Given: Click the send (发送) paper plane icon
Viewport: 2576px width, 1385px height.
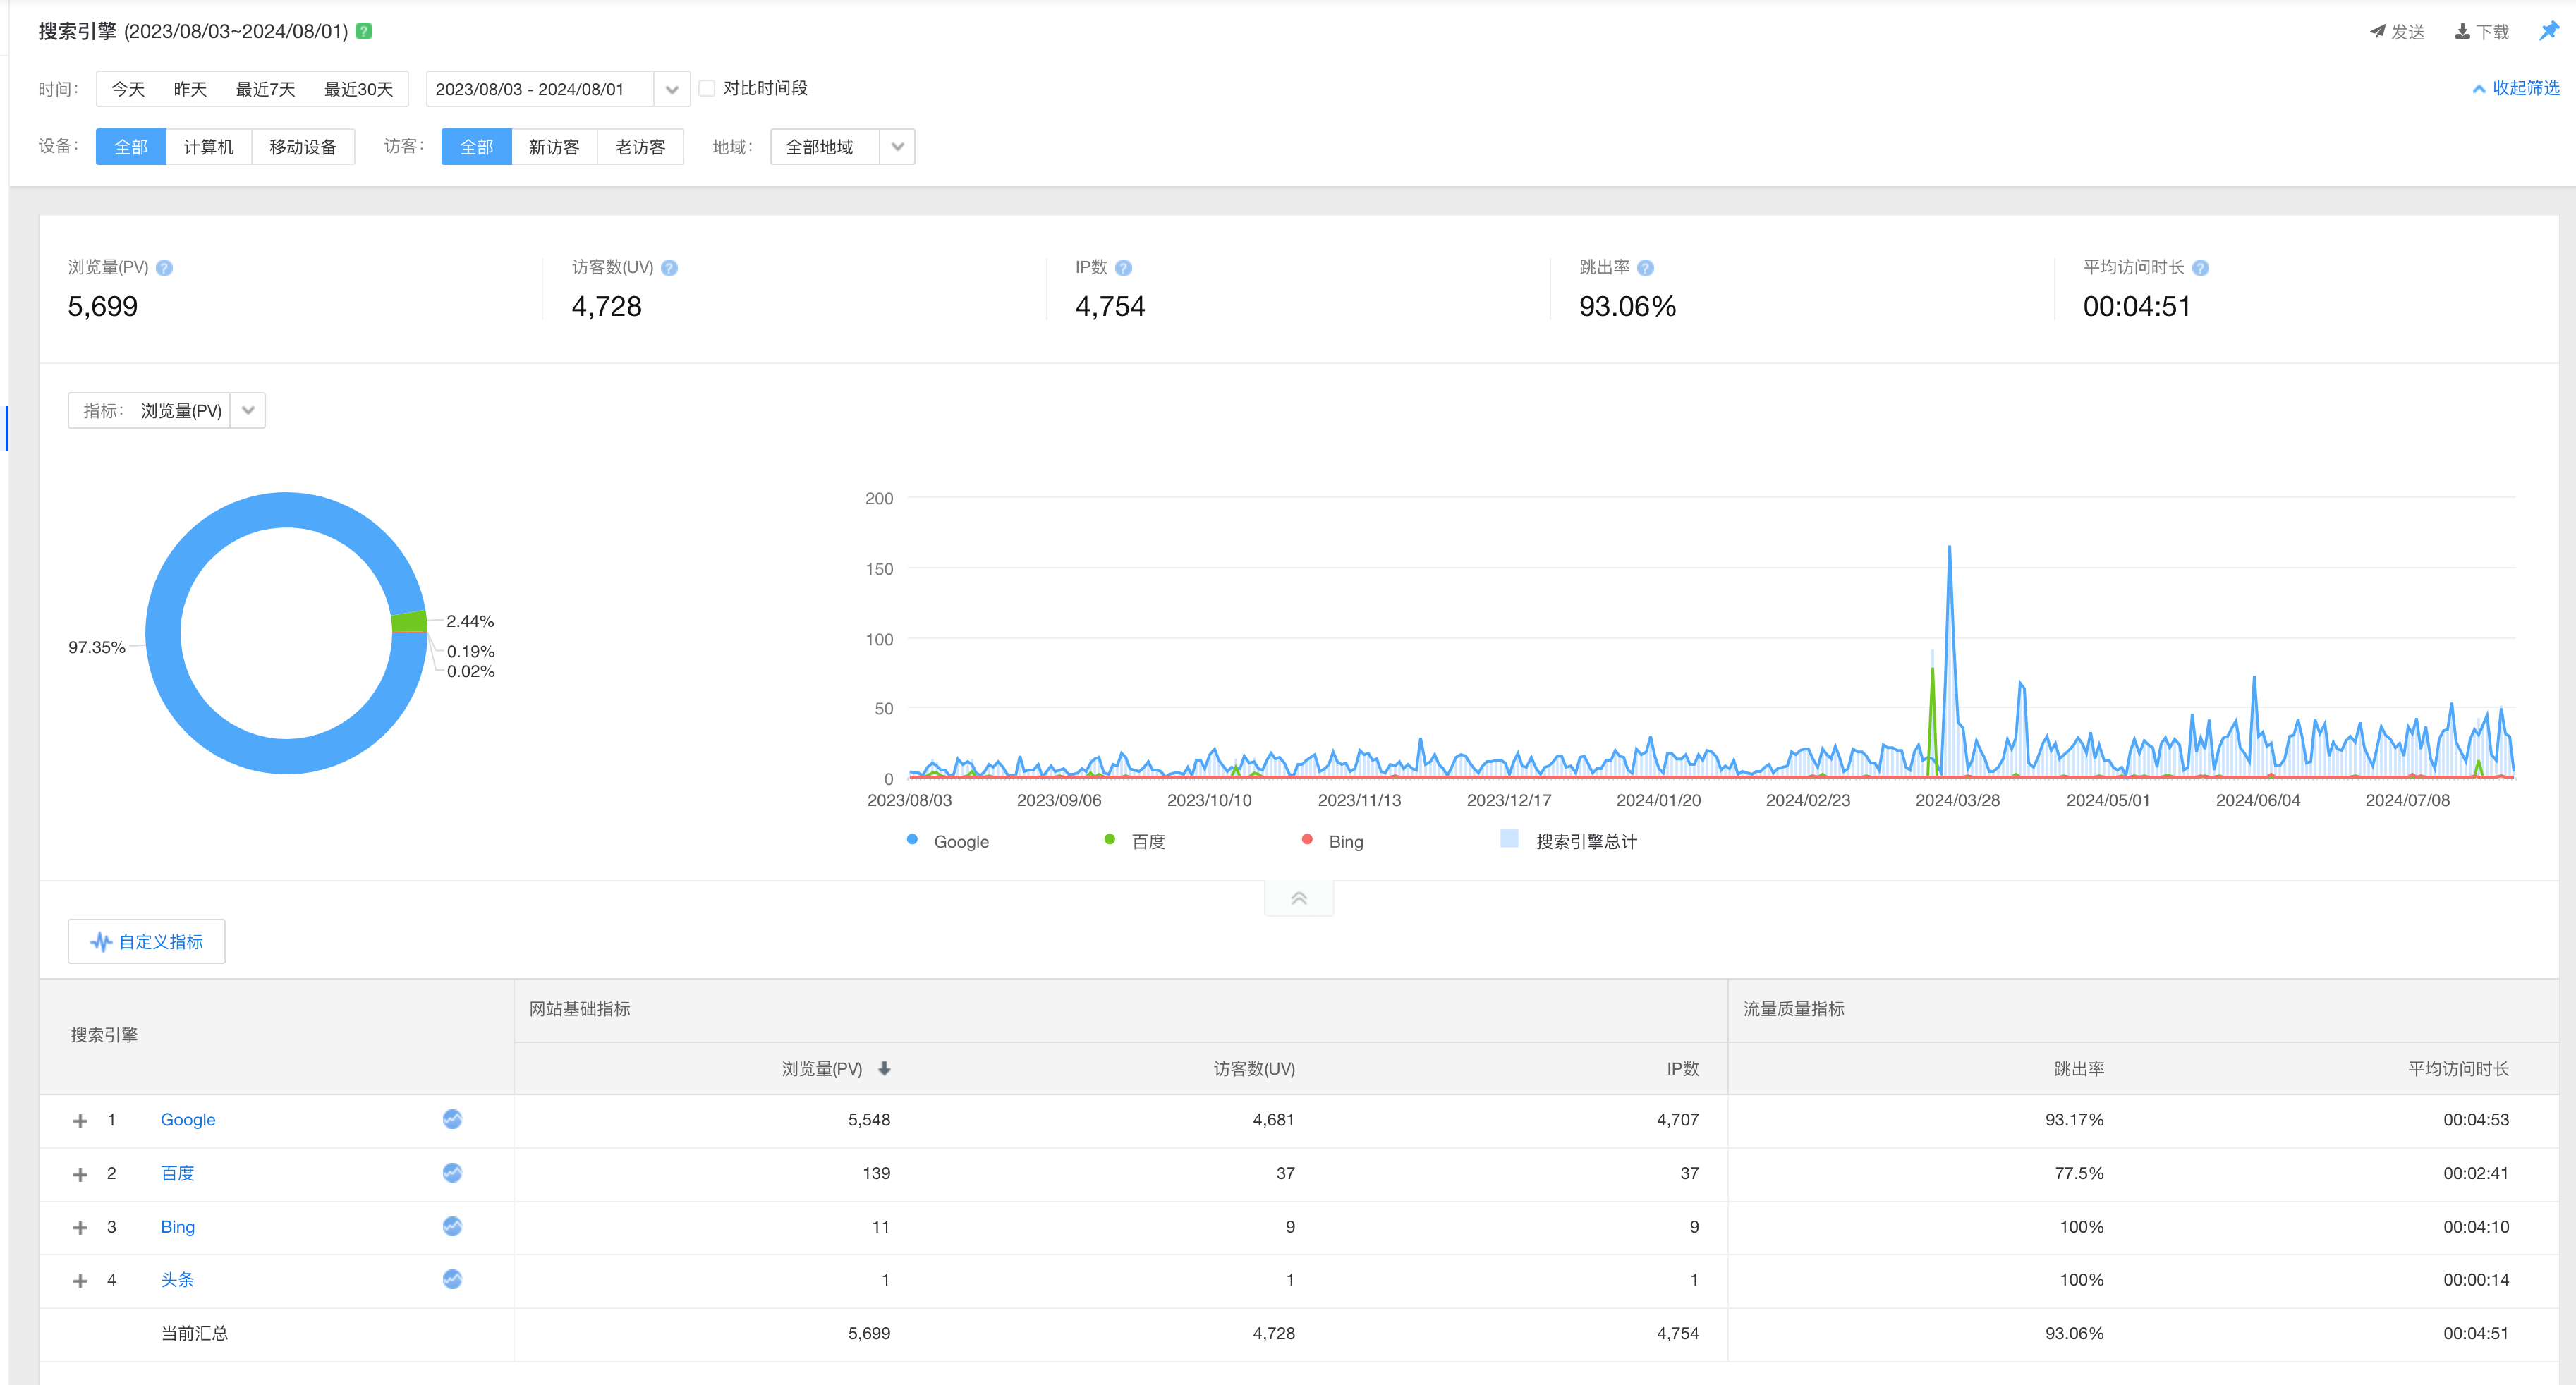Looking at the screenshot, I should tap(2377, 31).
